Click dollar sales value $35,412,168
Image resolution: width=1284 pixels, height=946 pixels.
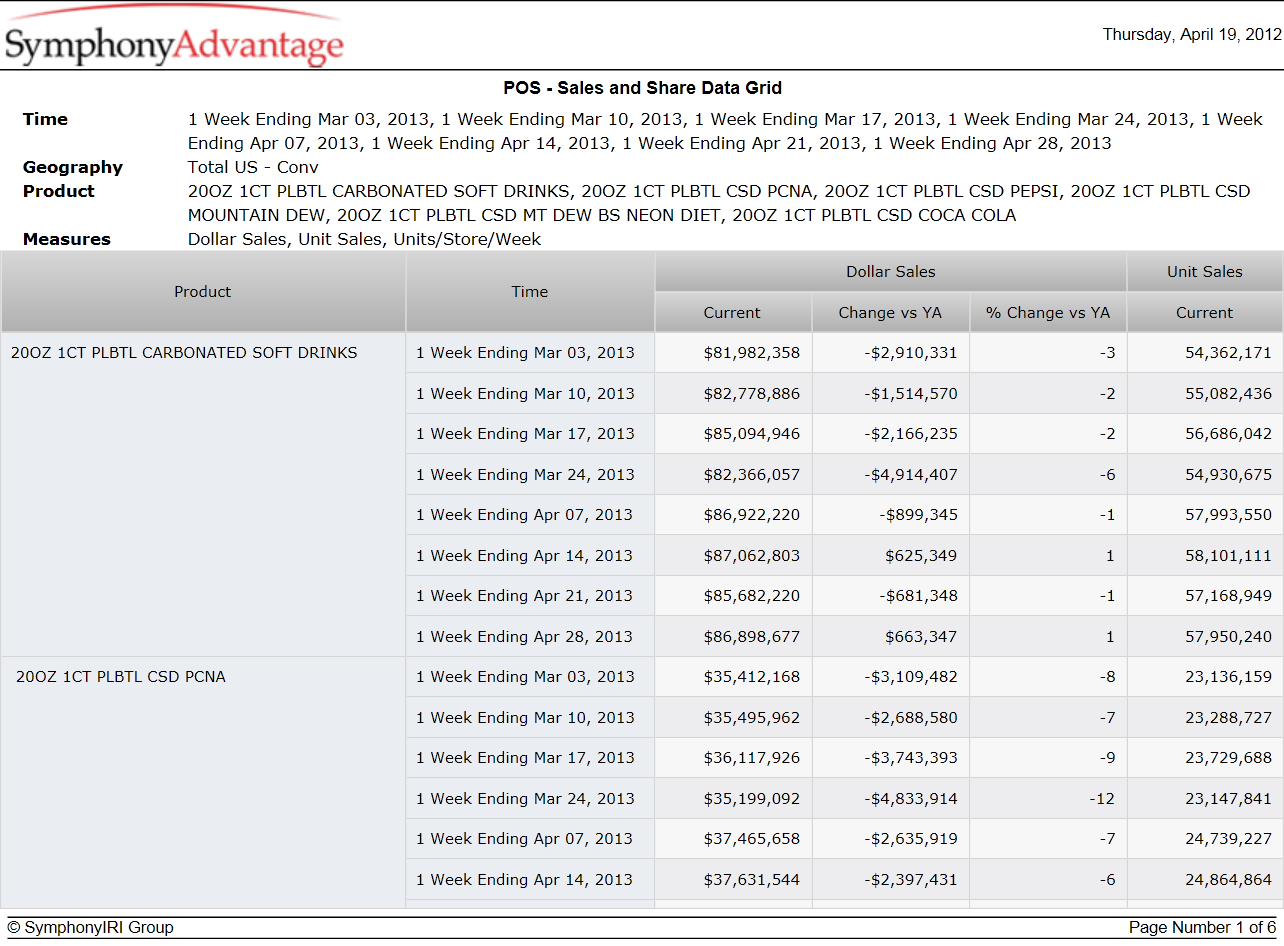(752, 677)
